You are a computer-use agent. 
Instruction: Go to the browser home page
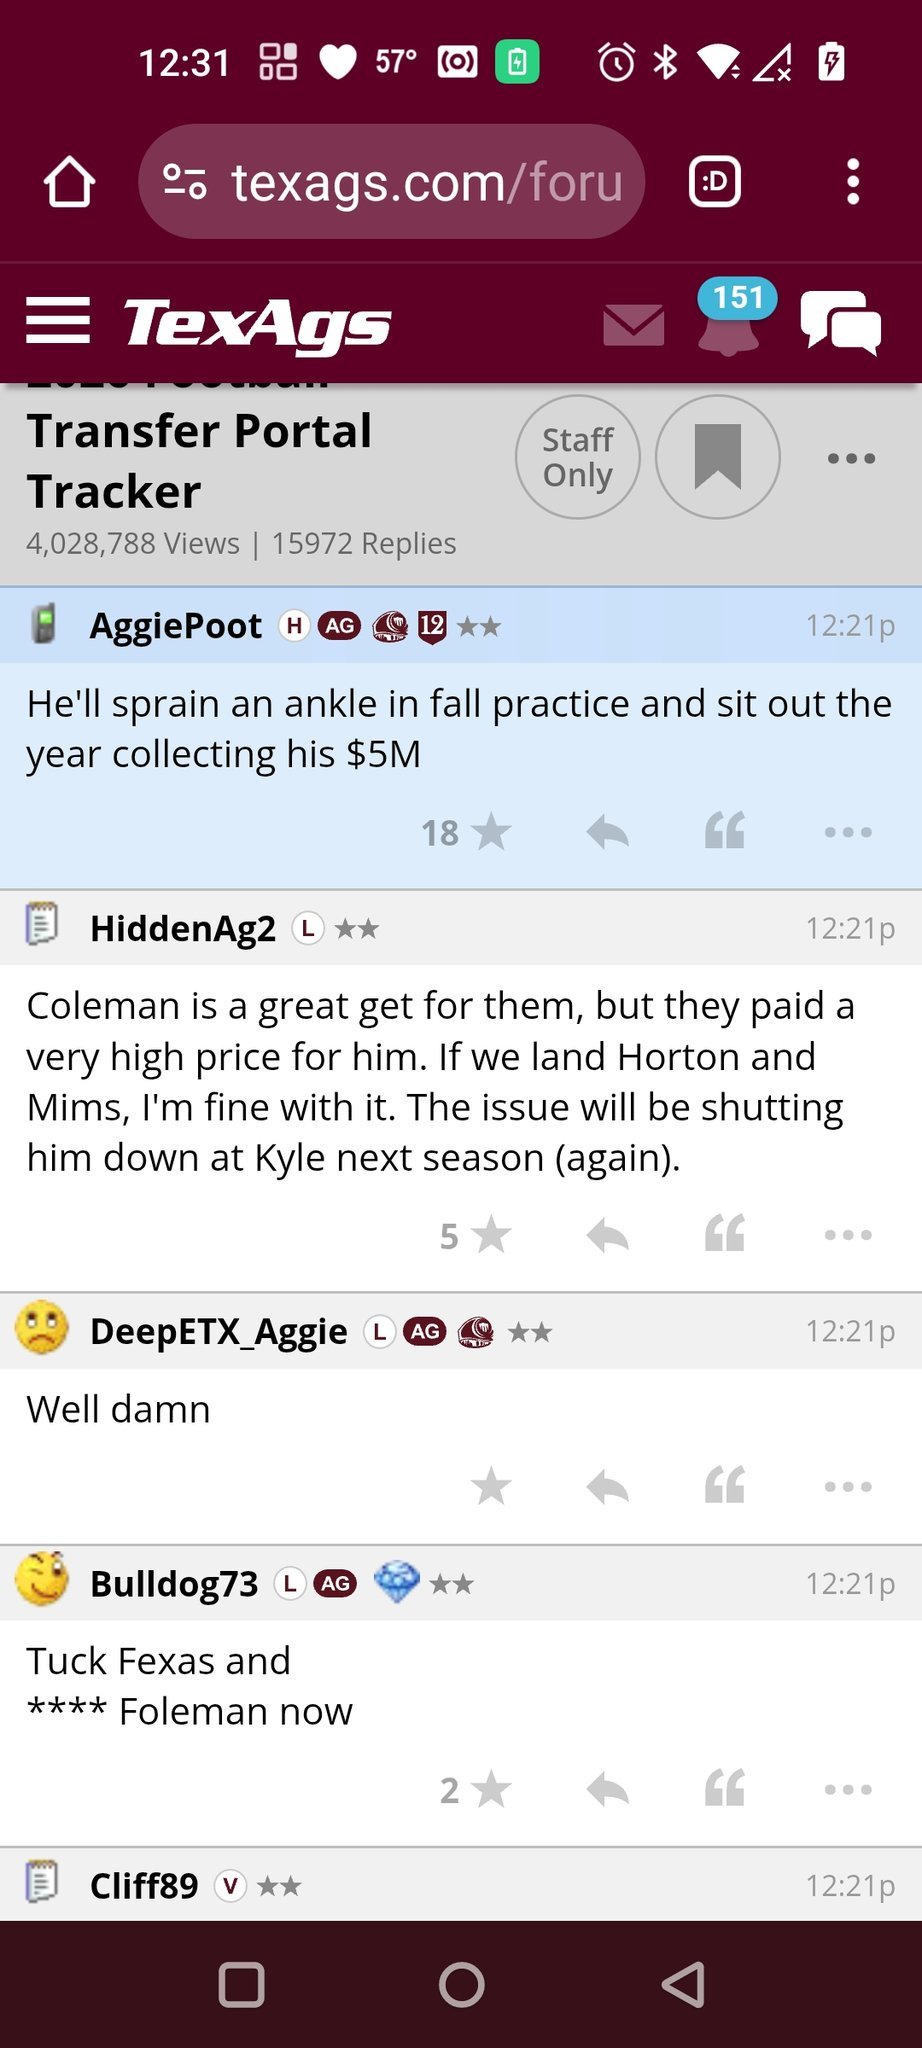pyautogui.click(x=69, y=182)
